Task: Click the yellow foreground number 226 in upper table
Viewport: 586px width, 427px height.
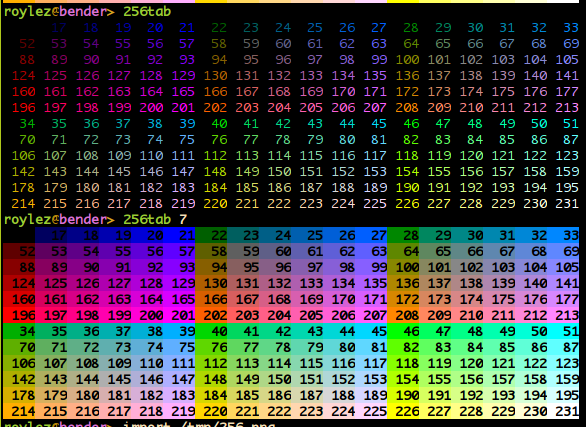Action: (x=407, y=204)
